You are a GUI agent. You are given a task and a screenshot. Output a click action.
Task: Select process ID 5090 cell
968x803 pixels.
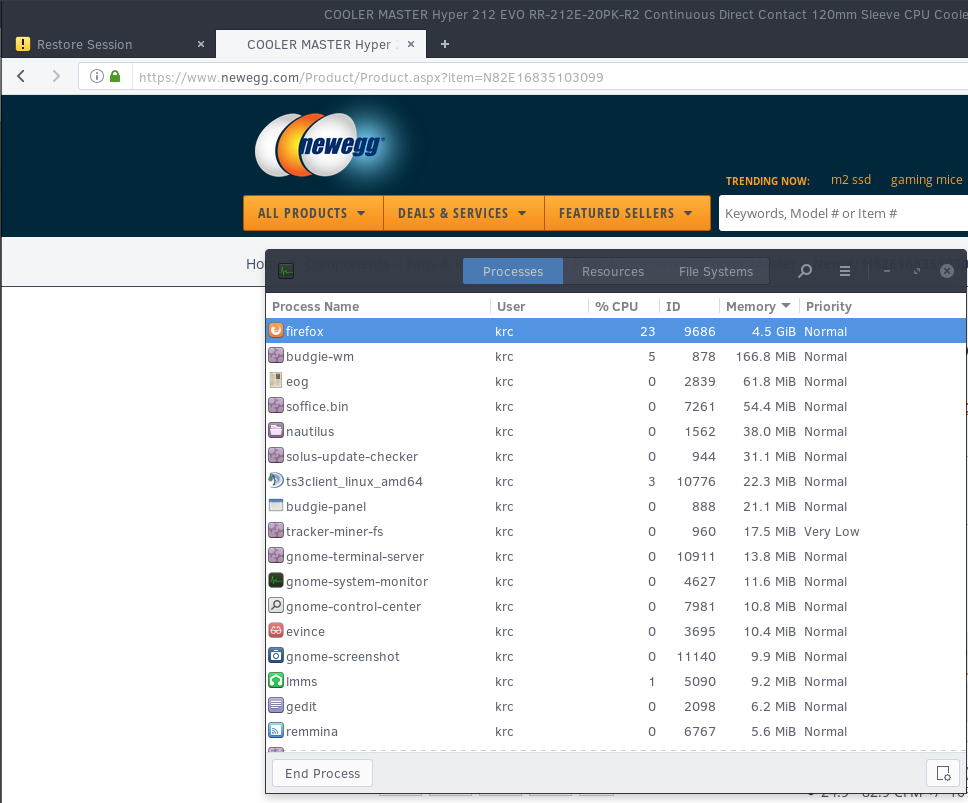click(x=699, y=681)
